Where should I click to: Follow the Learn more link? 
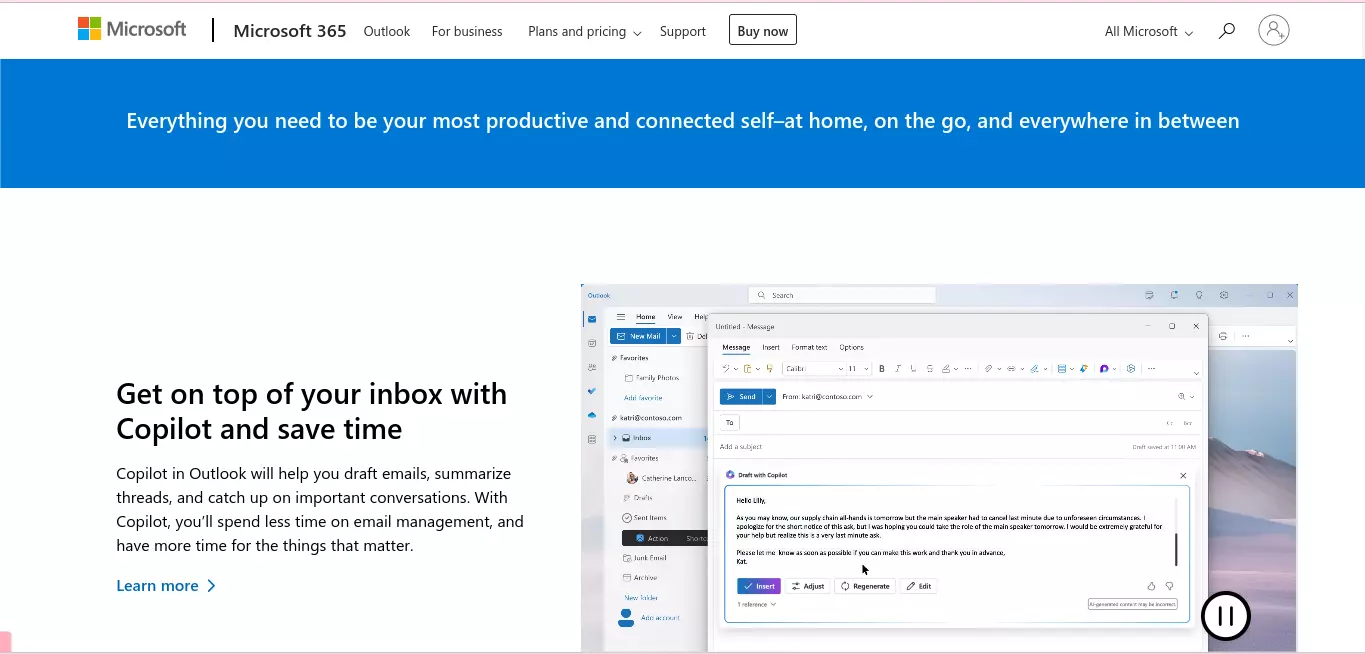(166, 586)
